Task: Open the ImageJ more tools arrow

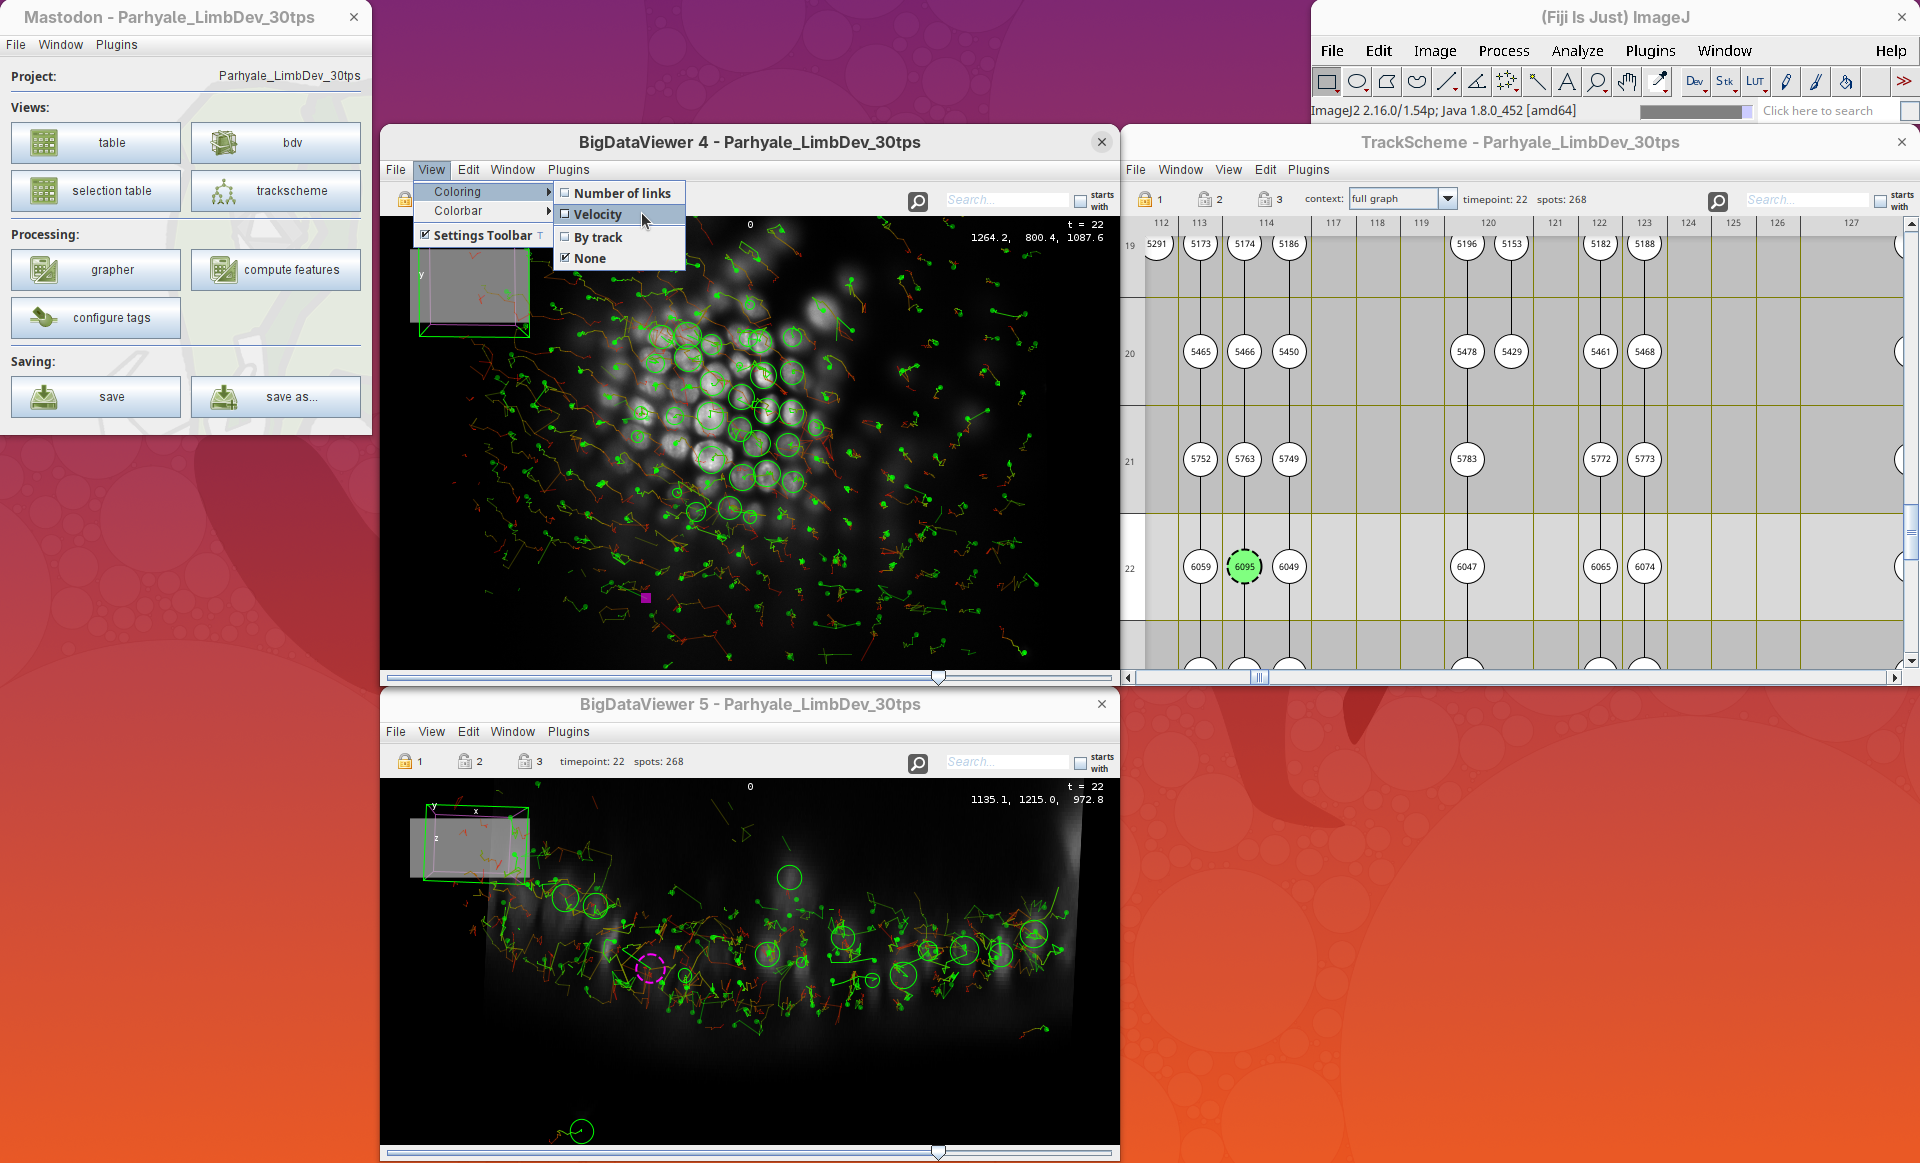Action: (x=1903, y=82)
